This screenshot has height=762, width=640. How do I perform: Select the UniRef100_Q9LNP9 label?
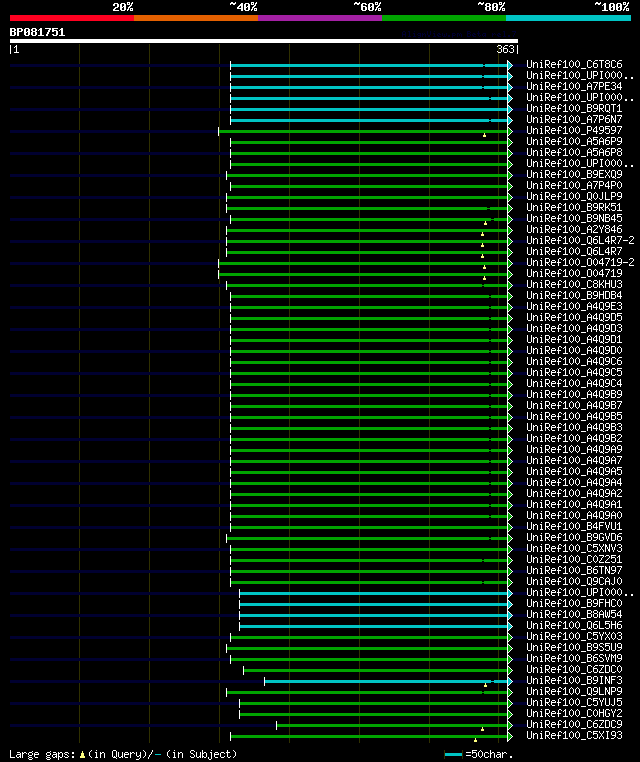coord(574,692)
